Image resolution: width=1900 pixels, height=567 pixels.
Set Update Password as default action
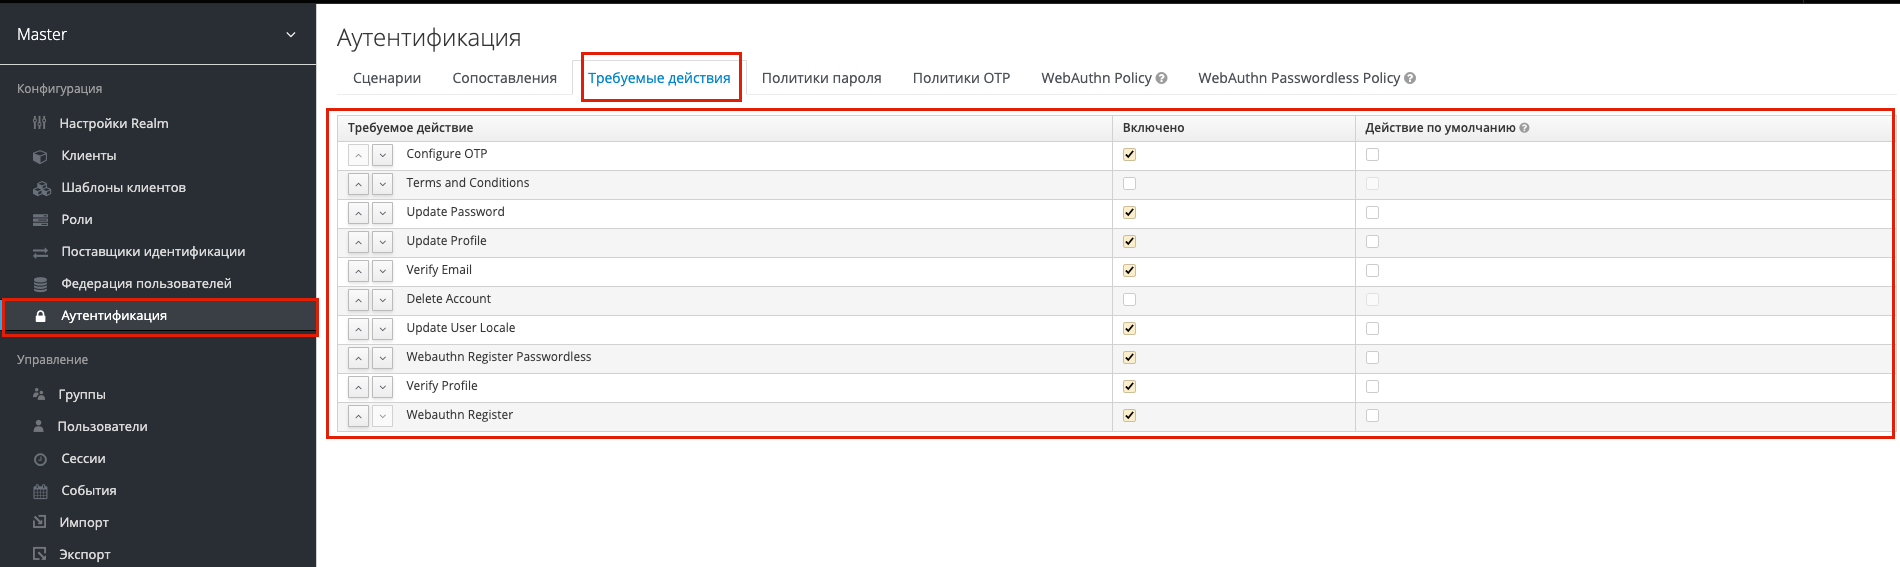coord(1372,212)
